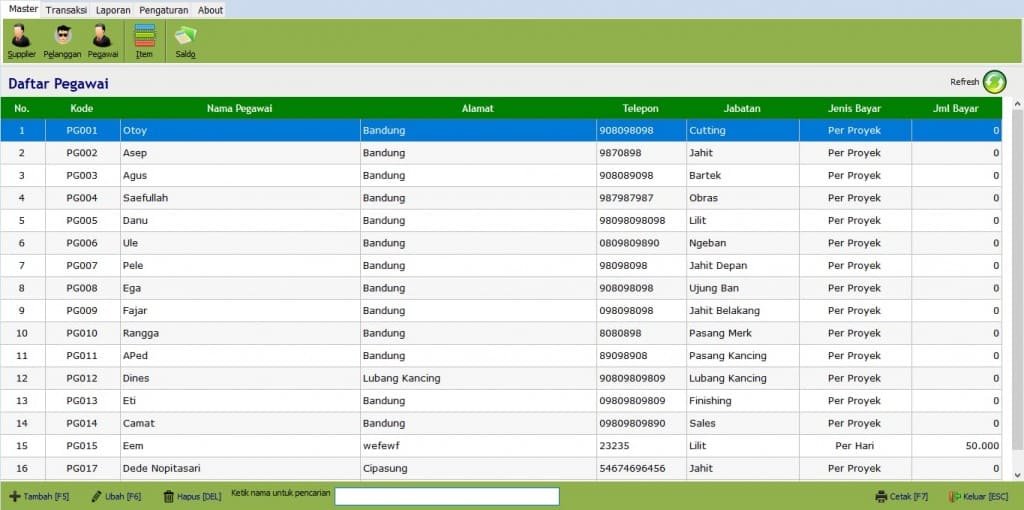Click code cell PG017

tap(82, 468)
